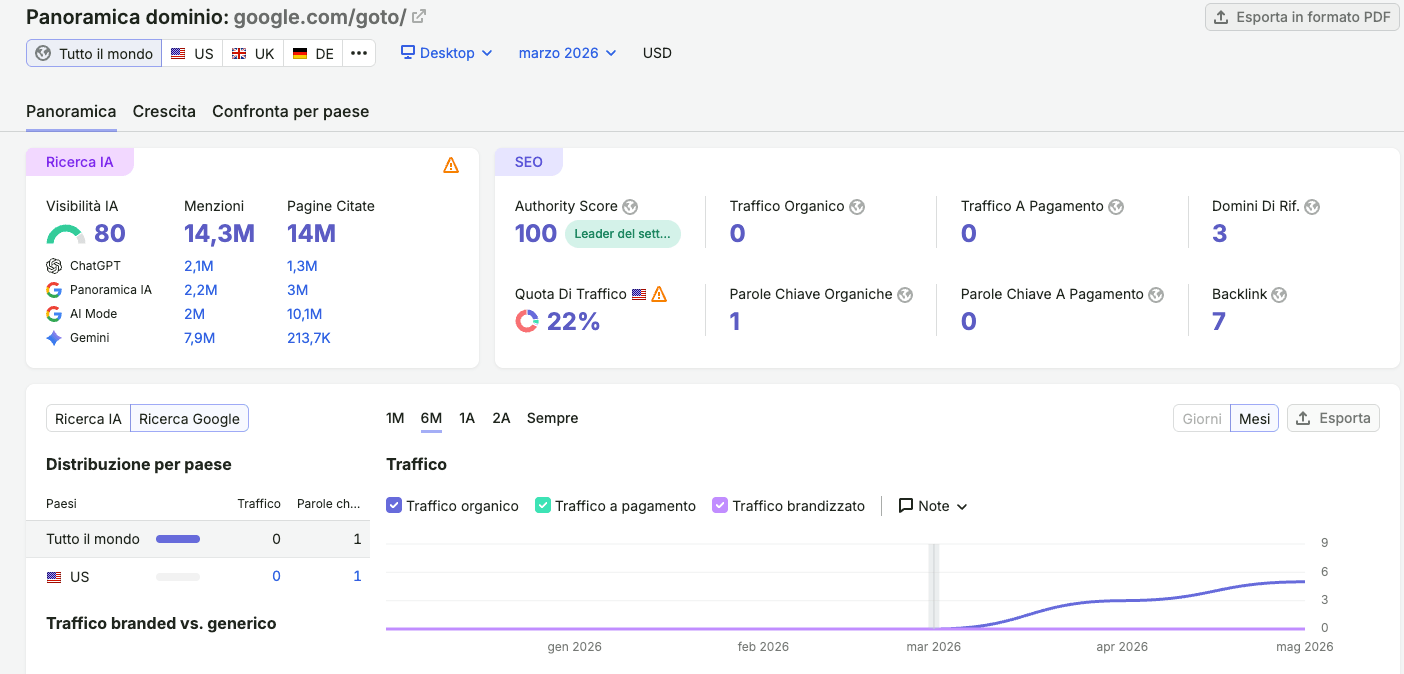Switch to Ricerca Google toggle
This screenshot has height=674, width=1404.
(x=189, y=418)
